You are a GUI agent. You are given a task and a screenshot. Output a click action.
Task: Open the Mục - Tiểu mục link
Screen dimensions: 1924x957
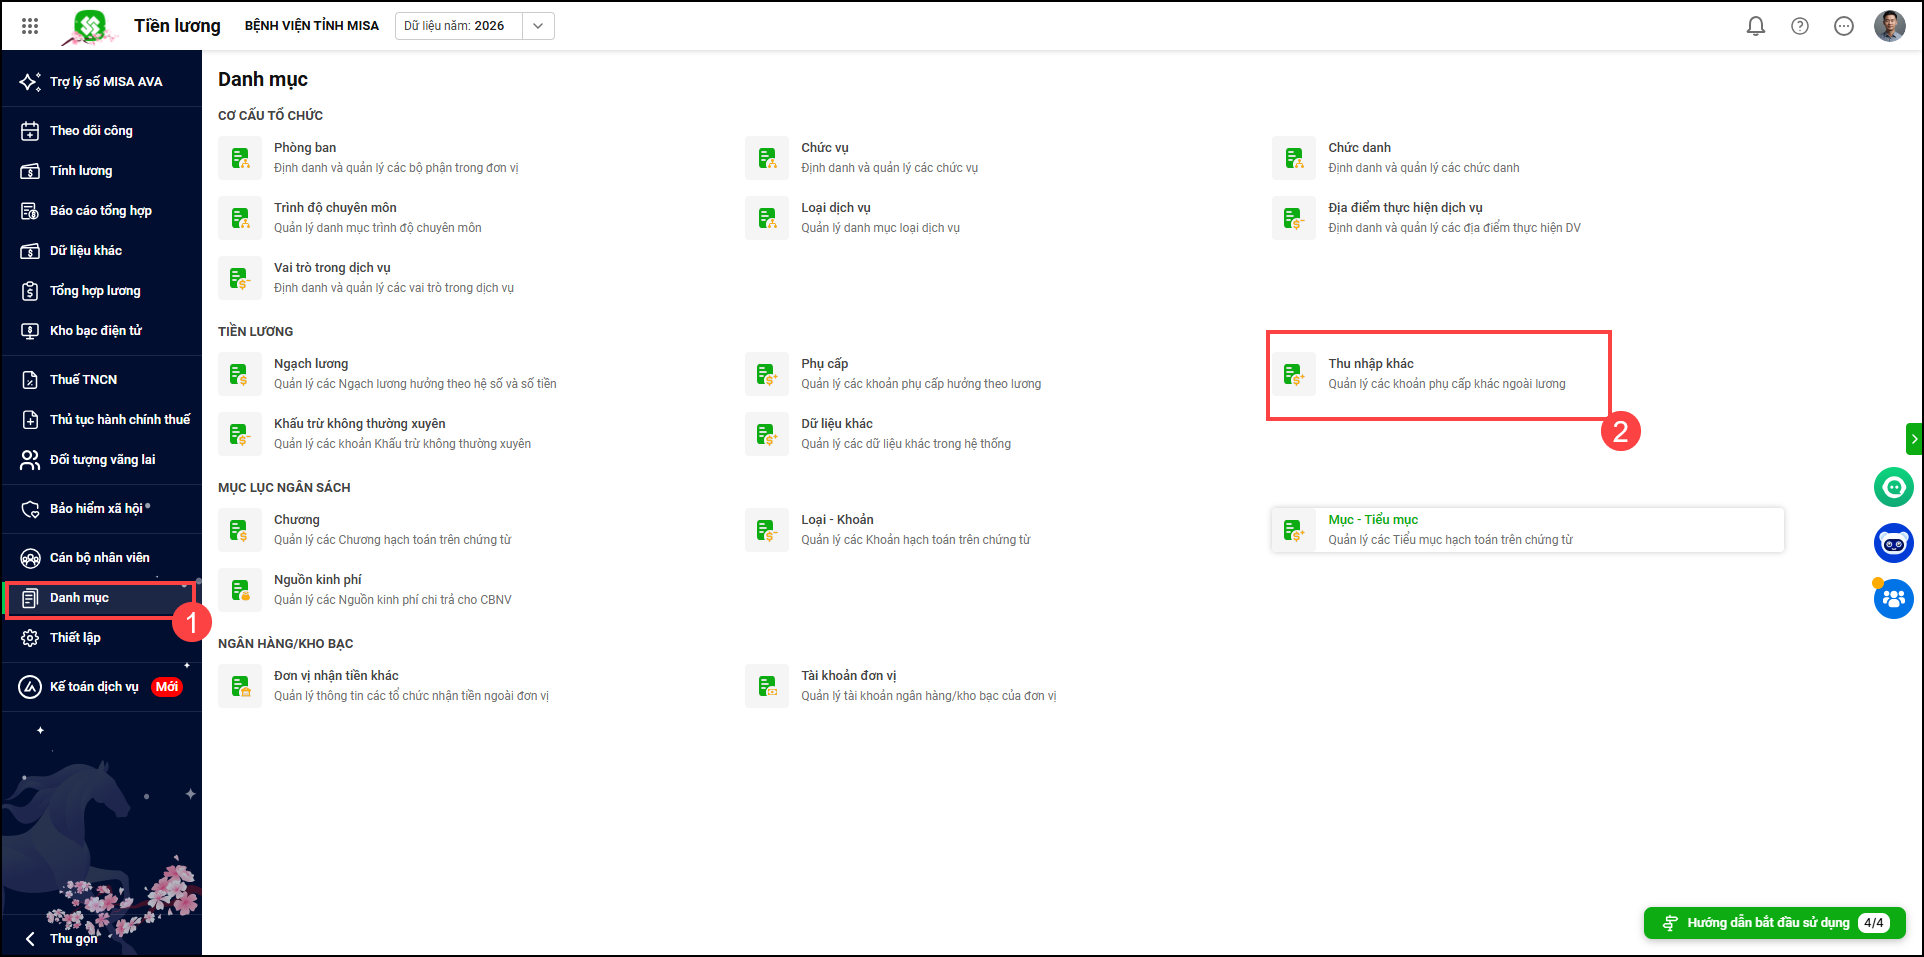[1372, 520]
